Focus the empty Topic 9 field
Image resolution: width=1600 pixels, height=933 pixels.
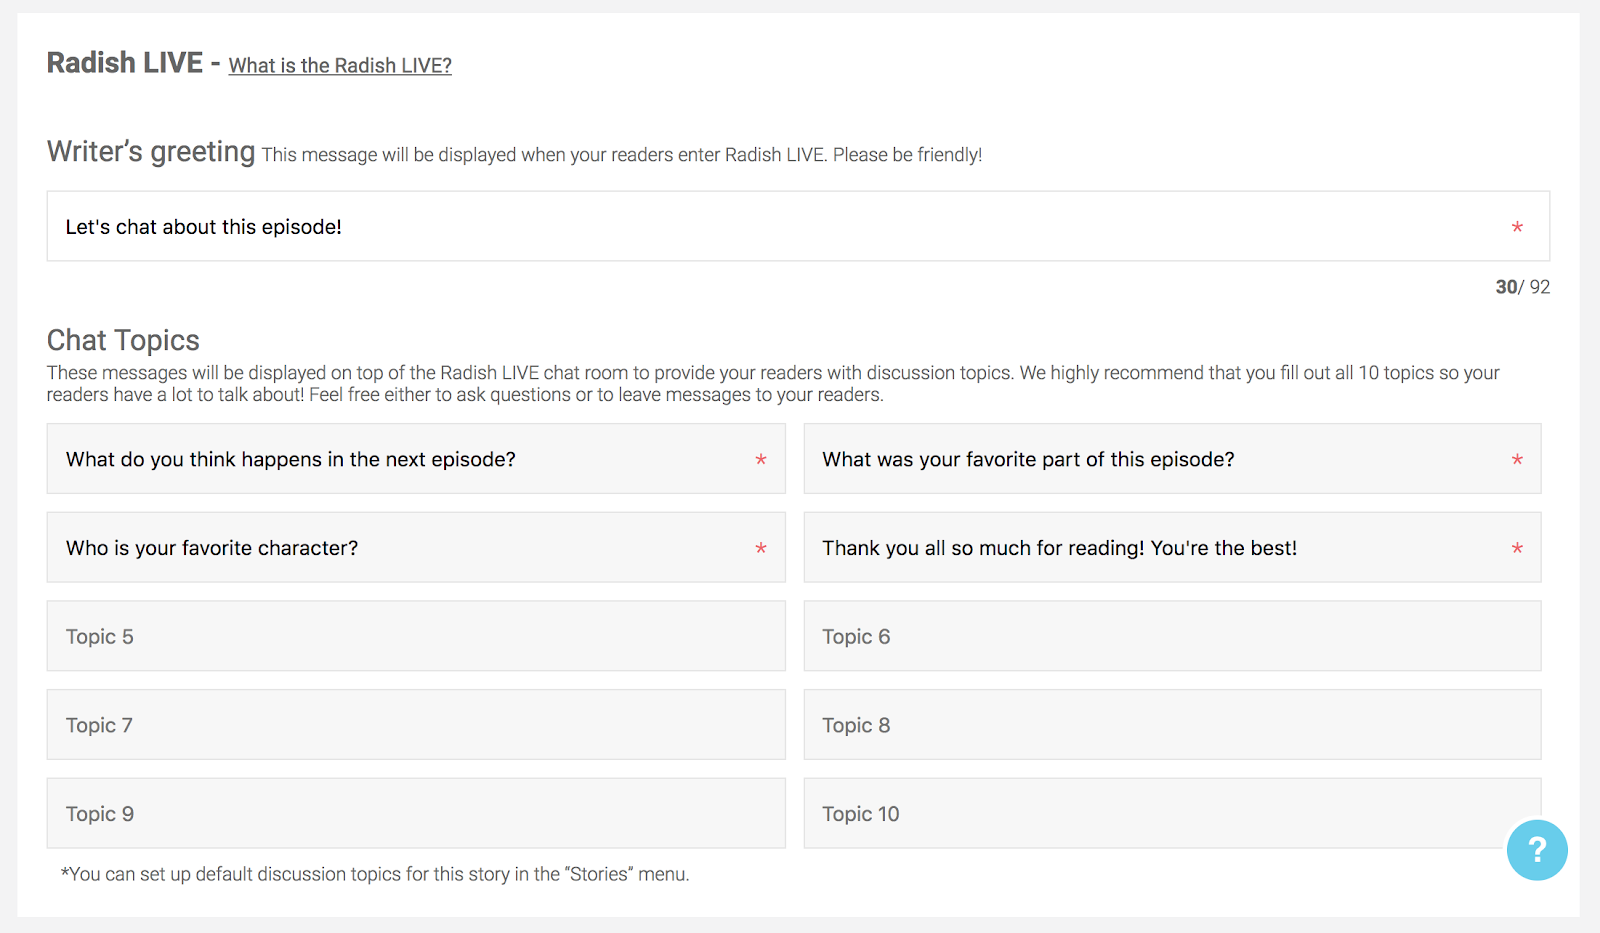point(416,814)
